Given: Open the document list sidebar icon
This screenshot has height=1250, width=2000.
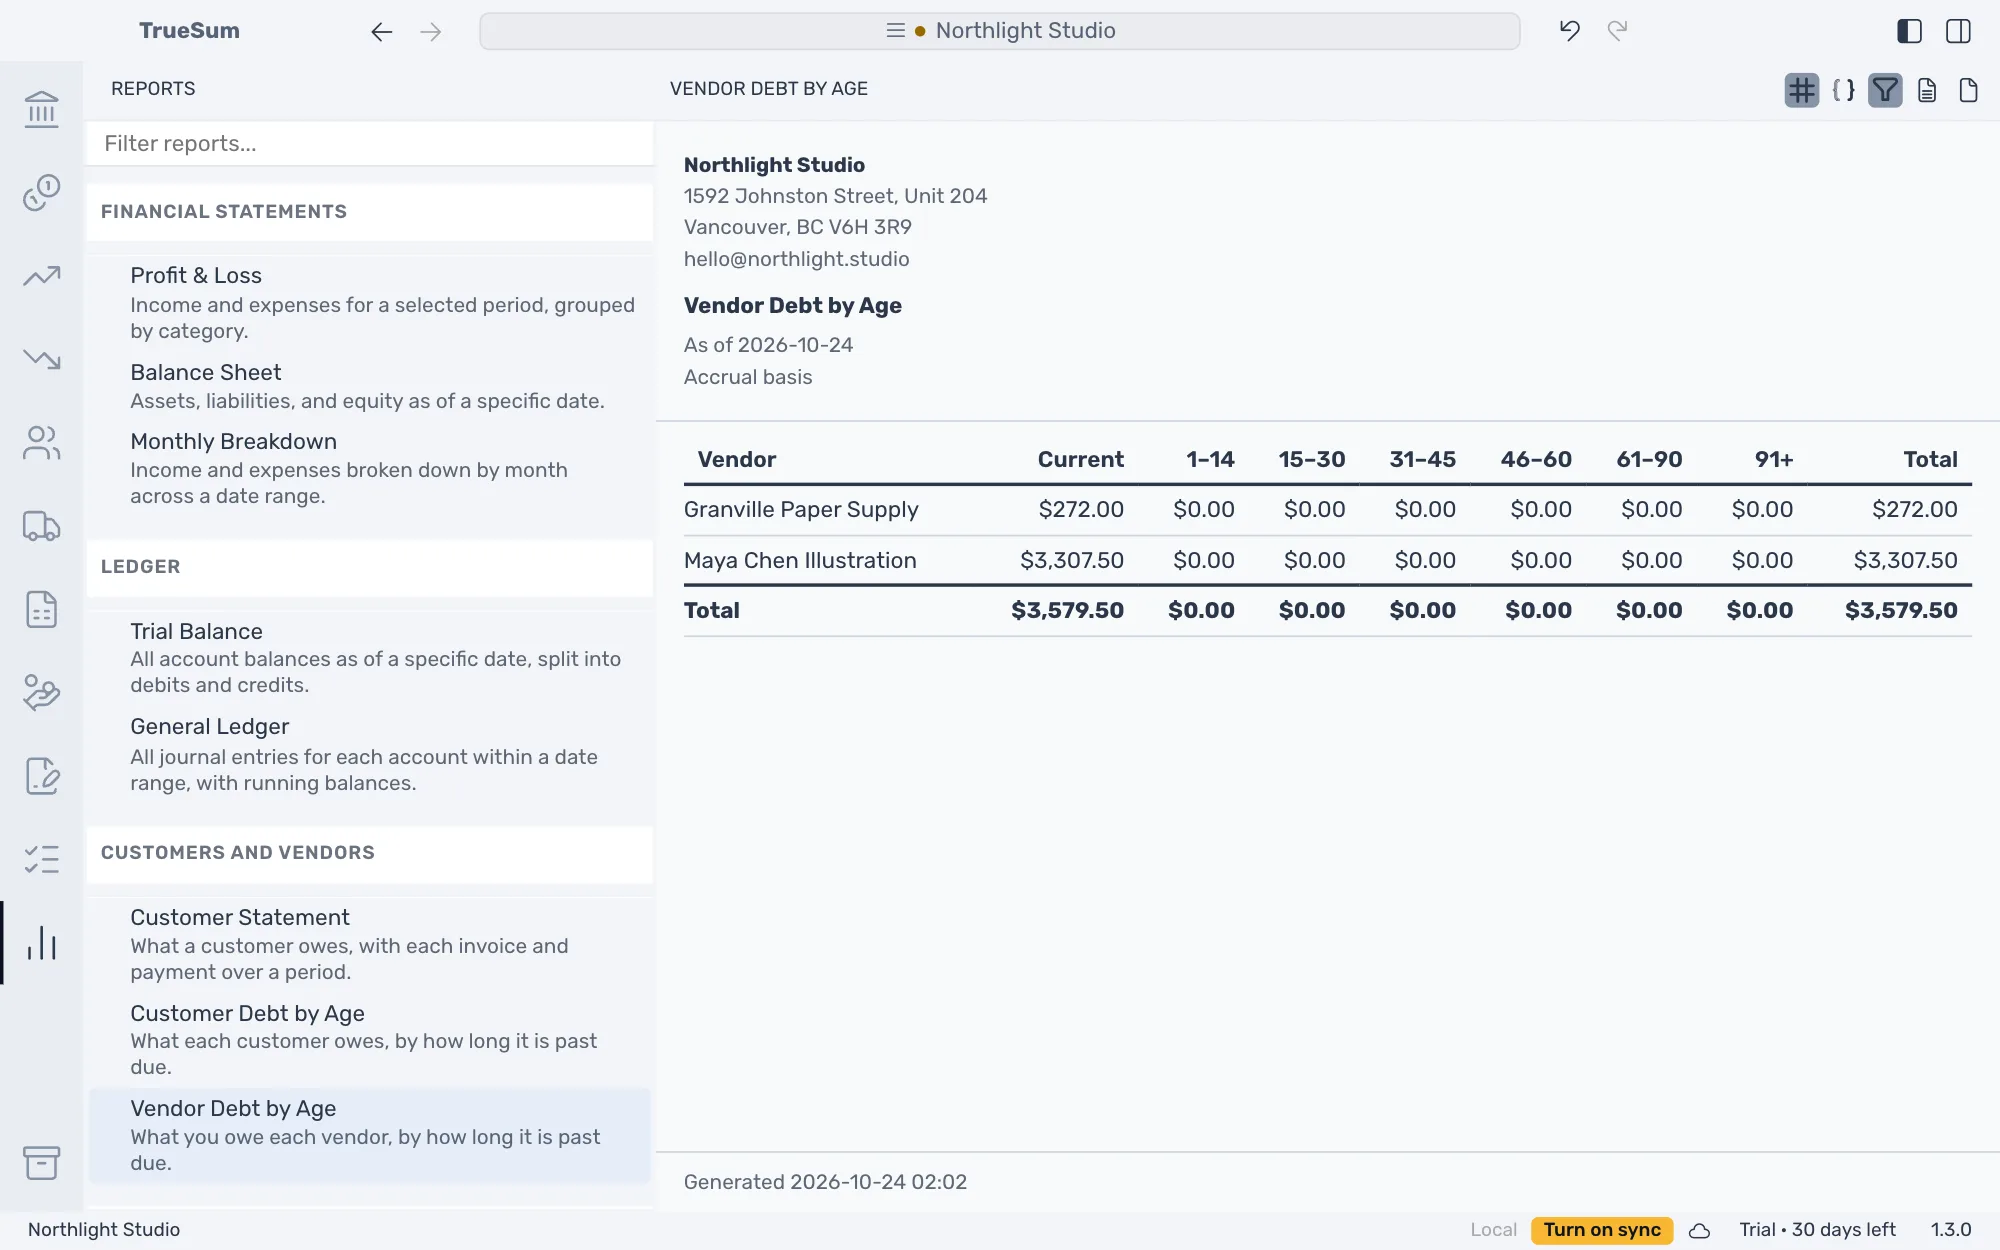Looking at the screenshot, I should point(41,609).
